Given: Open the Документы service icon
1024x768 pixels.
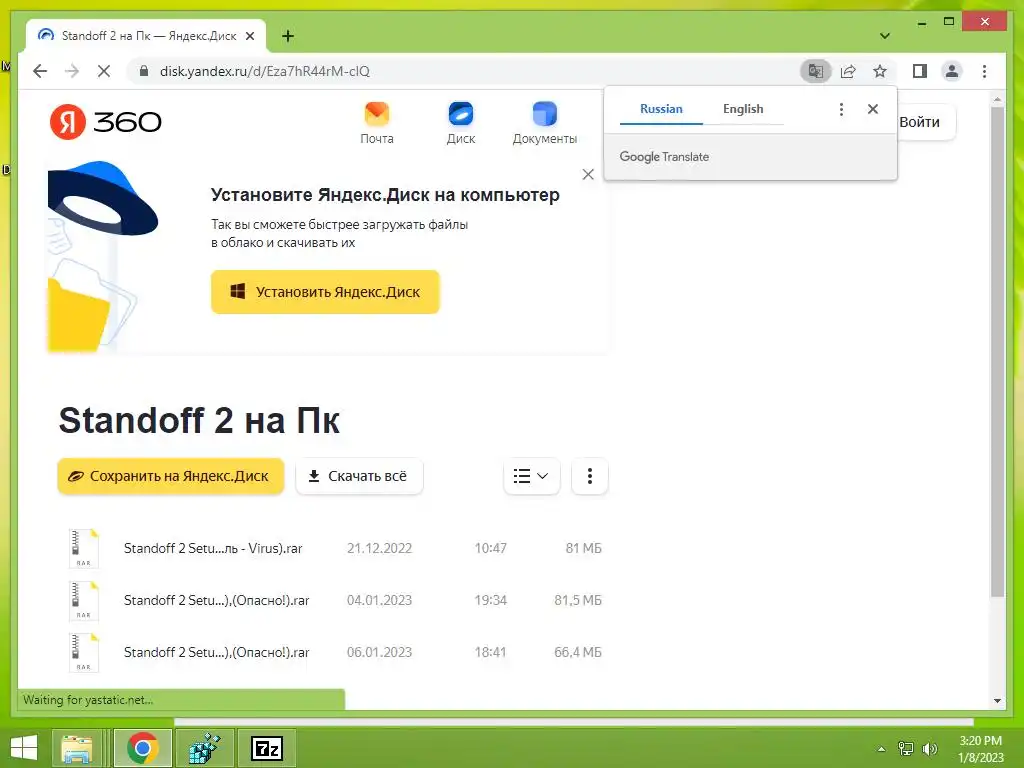Looking at the screenshot, I should click(x=545, y=123).
